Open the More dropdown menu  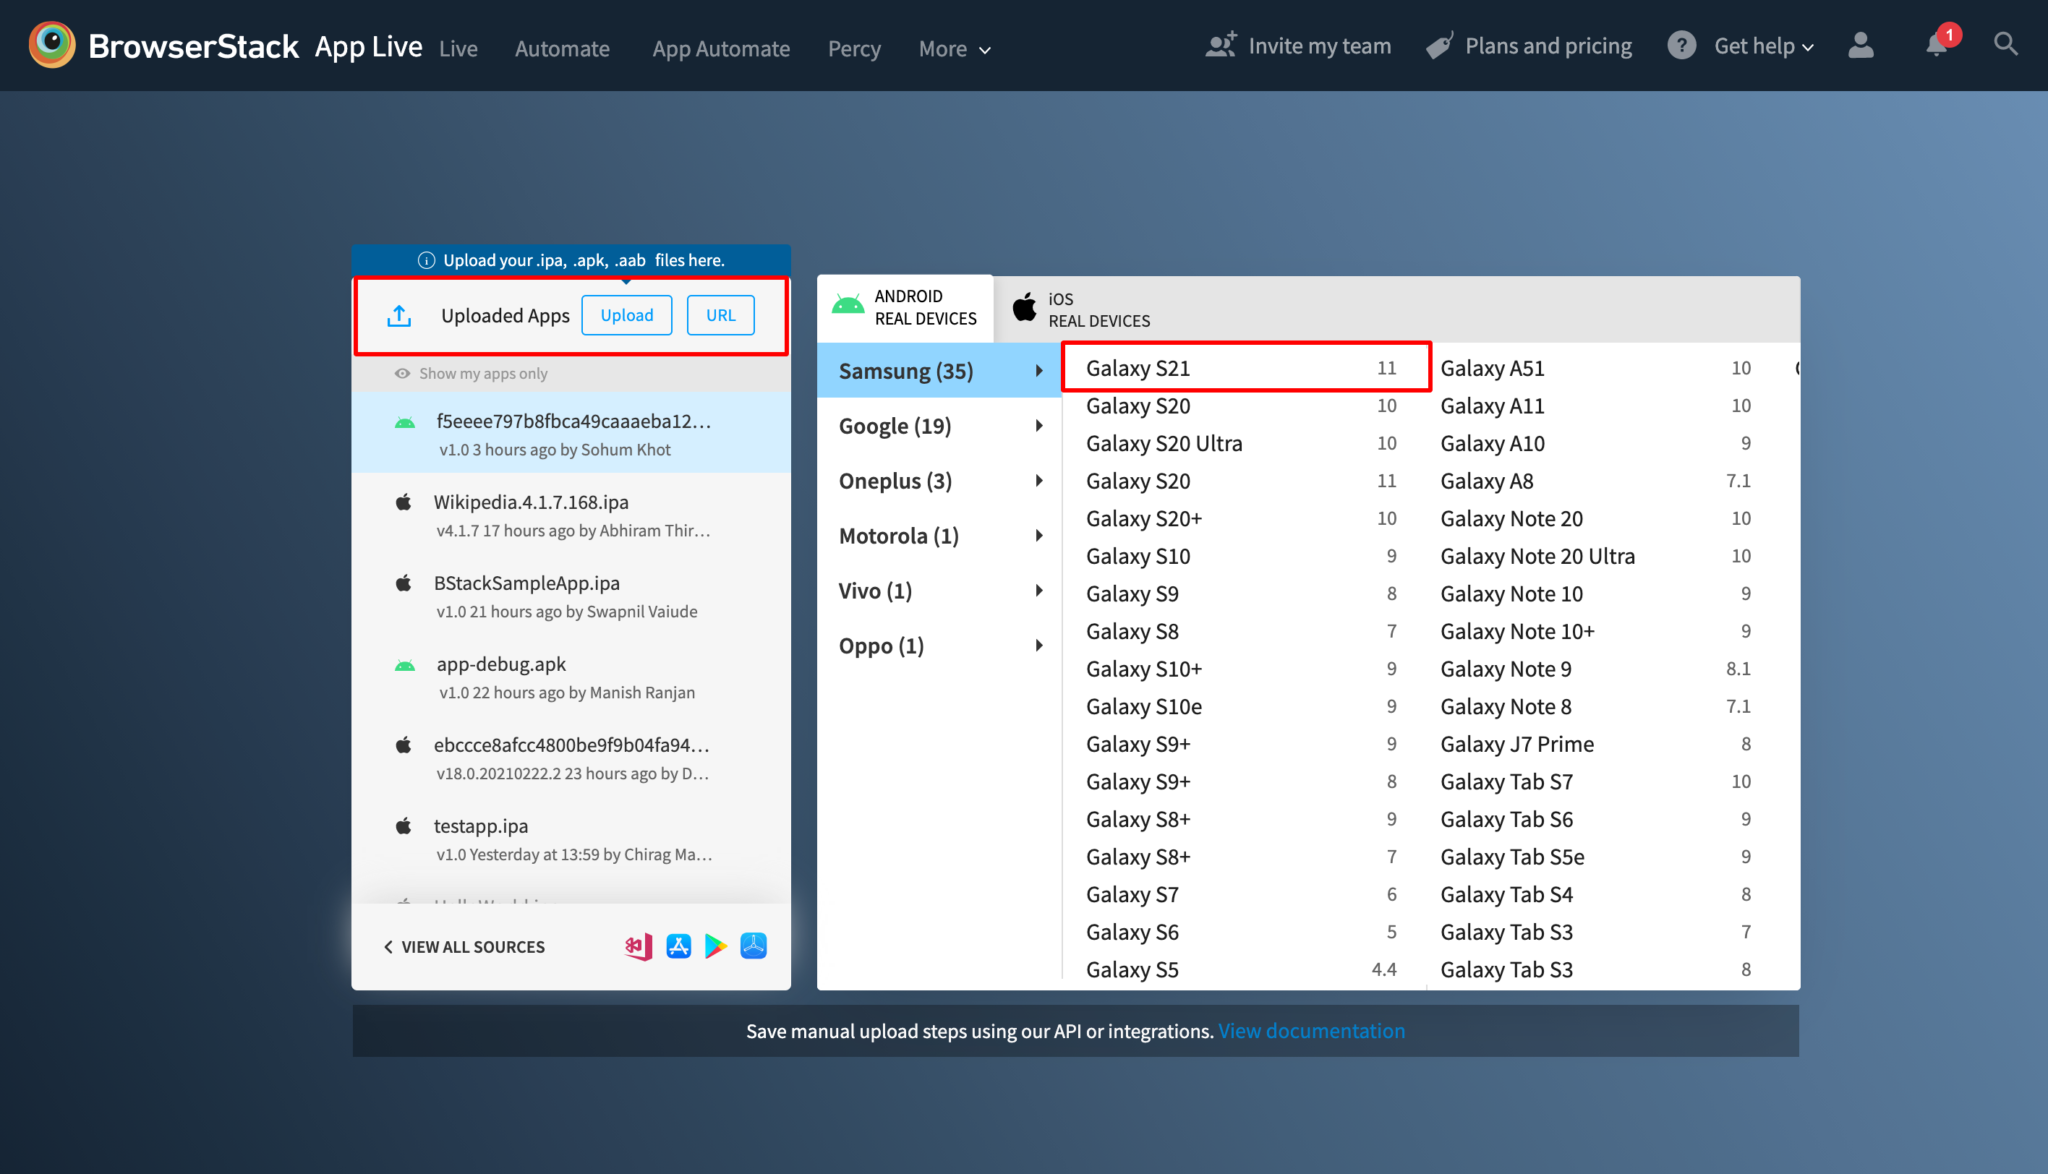(954, 49)
